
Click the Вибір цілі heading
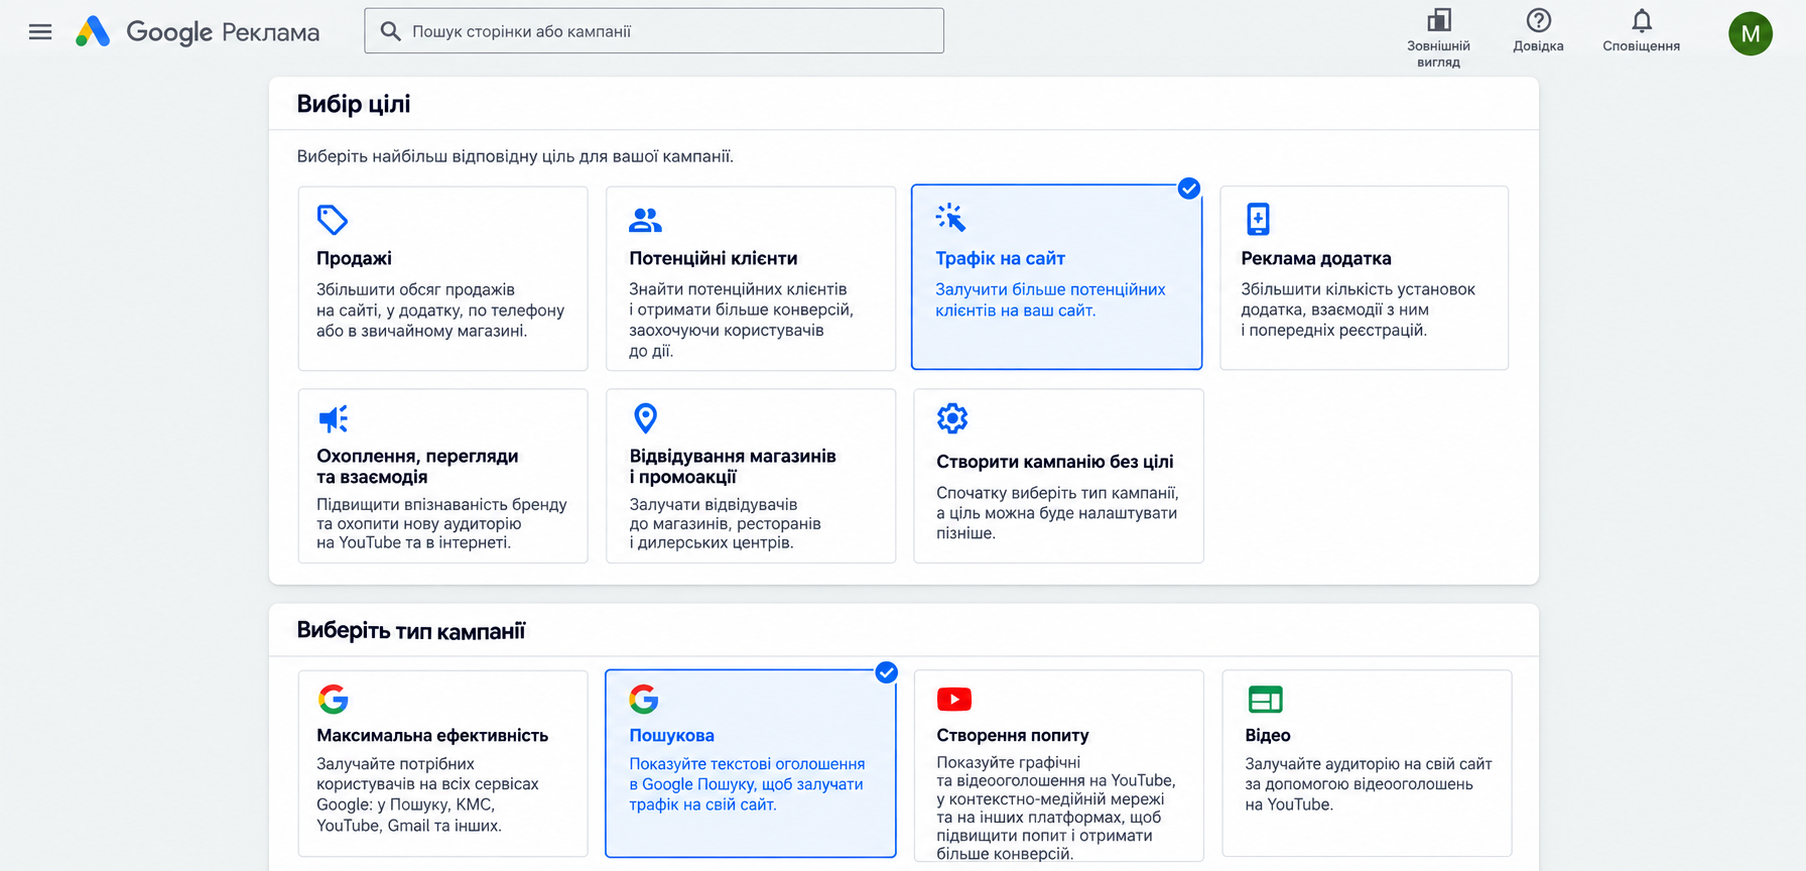pos(353,104)
